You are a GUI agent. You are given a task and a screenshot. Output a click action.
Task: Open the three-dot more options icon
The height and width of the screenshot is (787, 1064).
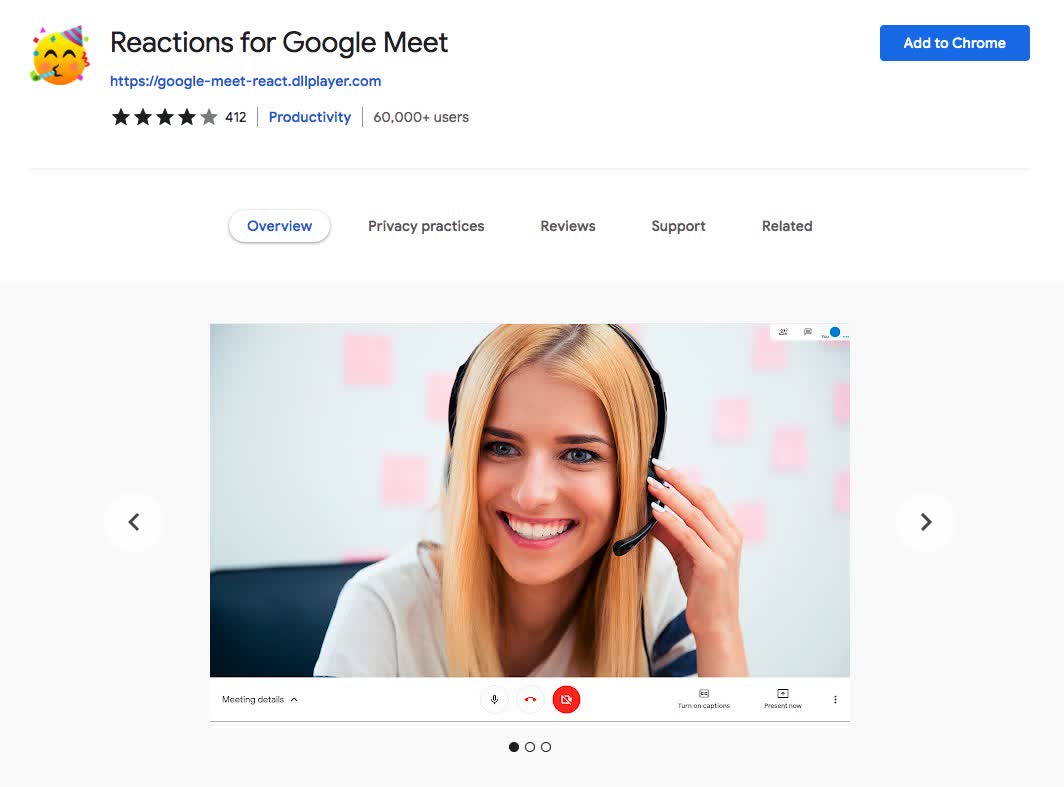tap(835, 700)
